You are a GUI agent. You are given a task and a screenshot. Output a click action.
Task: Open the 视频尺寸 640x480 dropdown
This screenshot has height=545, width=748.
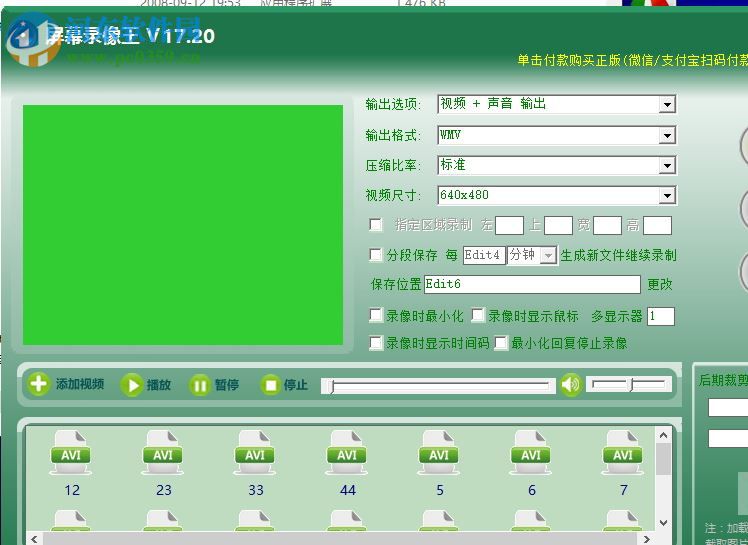pos(667,195)
